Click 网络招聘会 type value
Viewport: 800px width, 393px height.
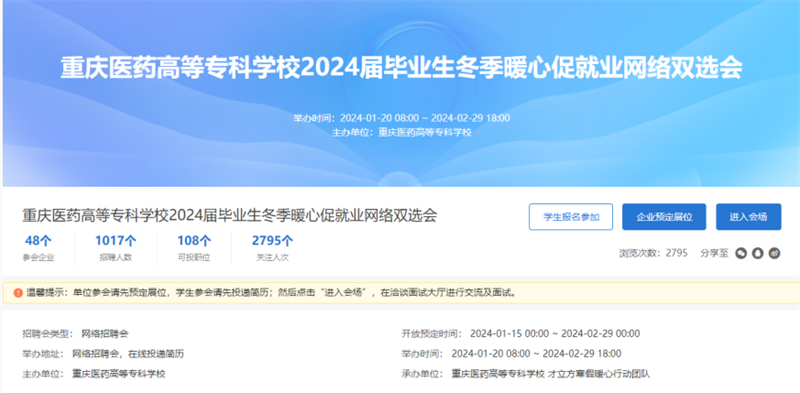(x=105, y=334)
